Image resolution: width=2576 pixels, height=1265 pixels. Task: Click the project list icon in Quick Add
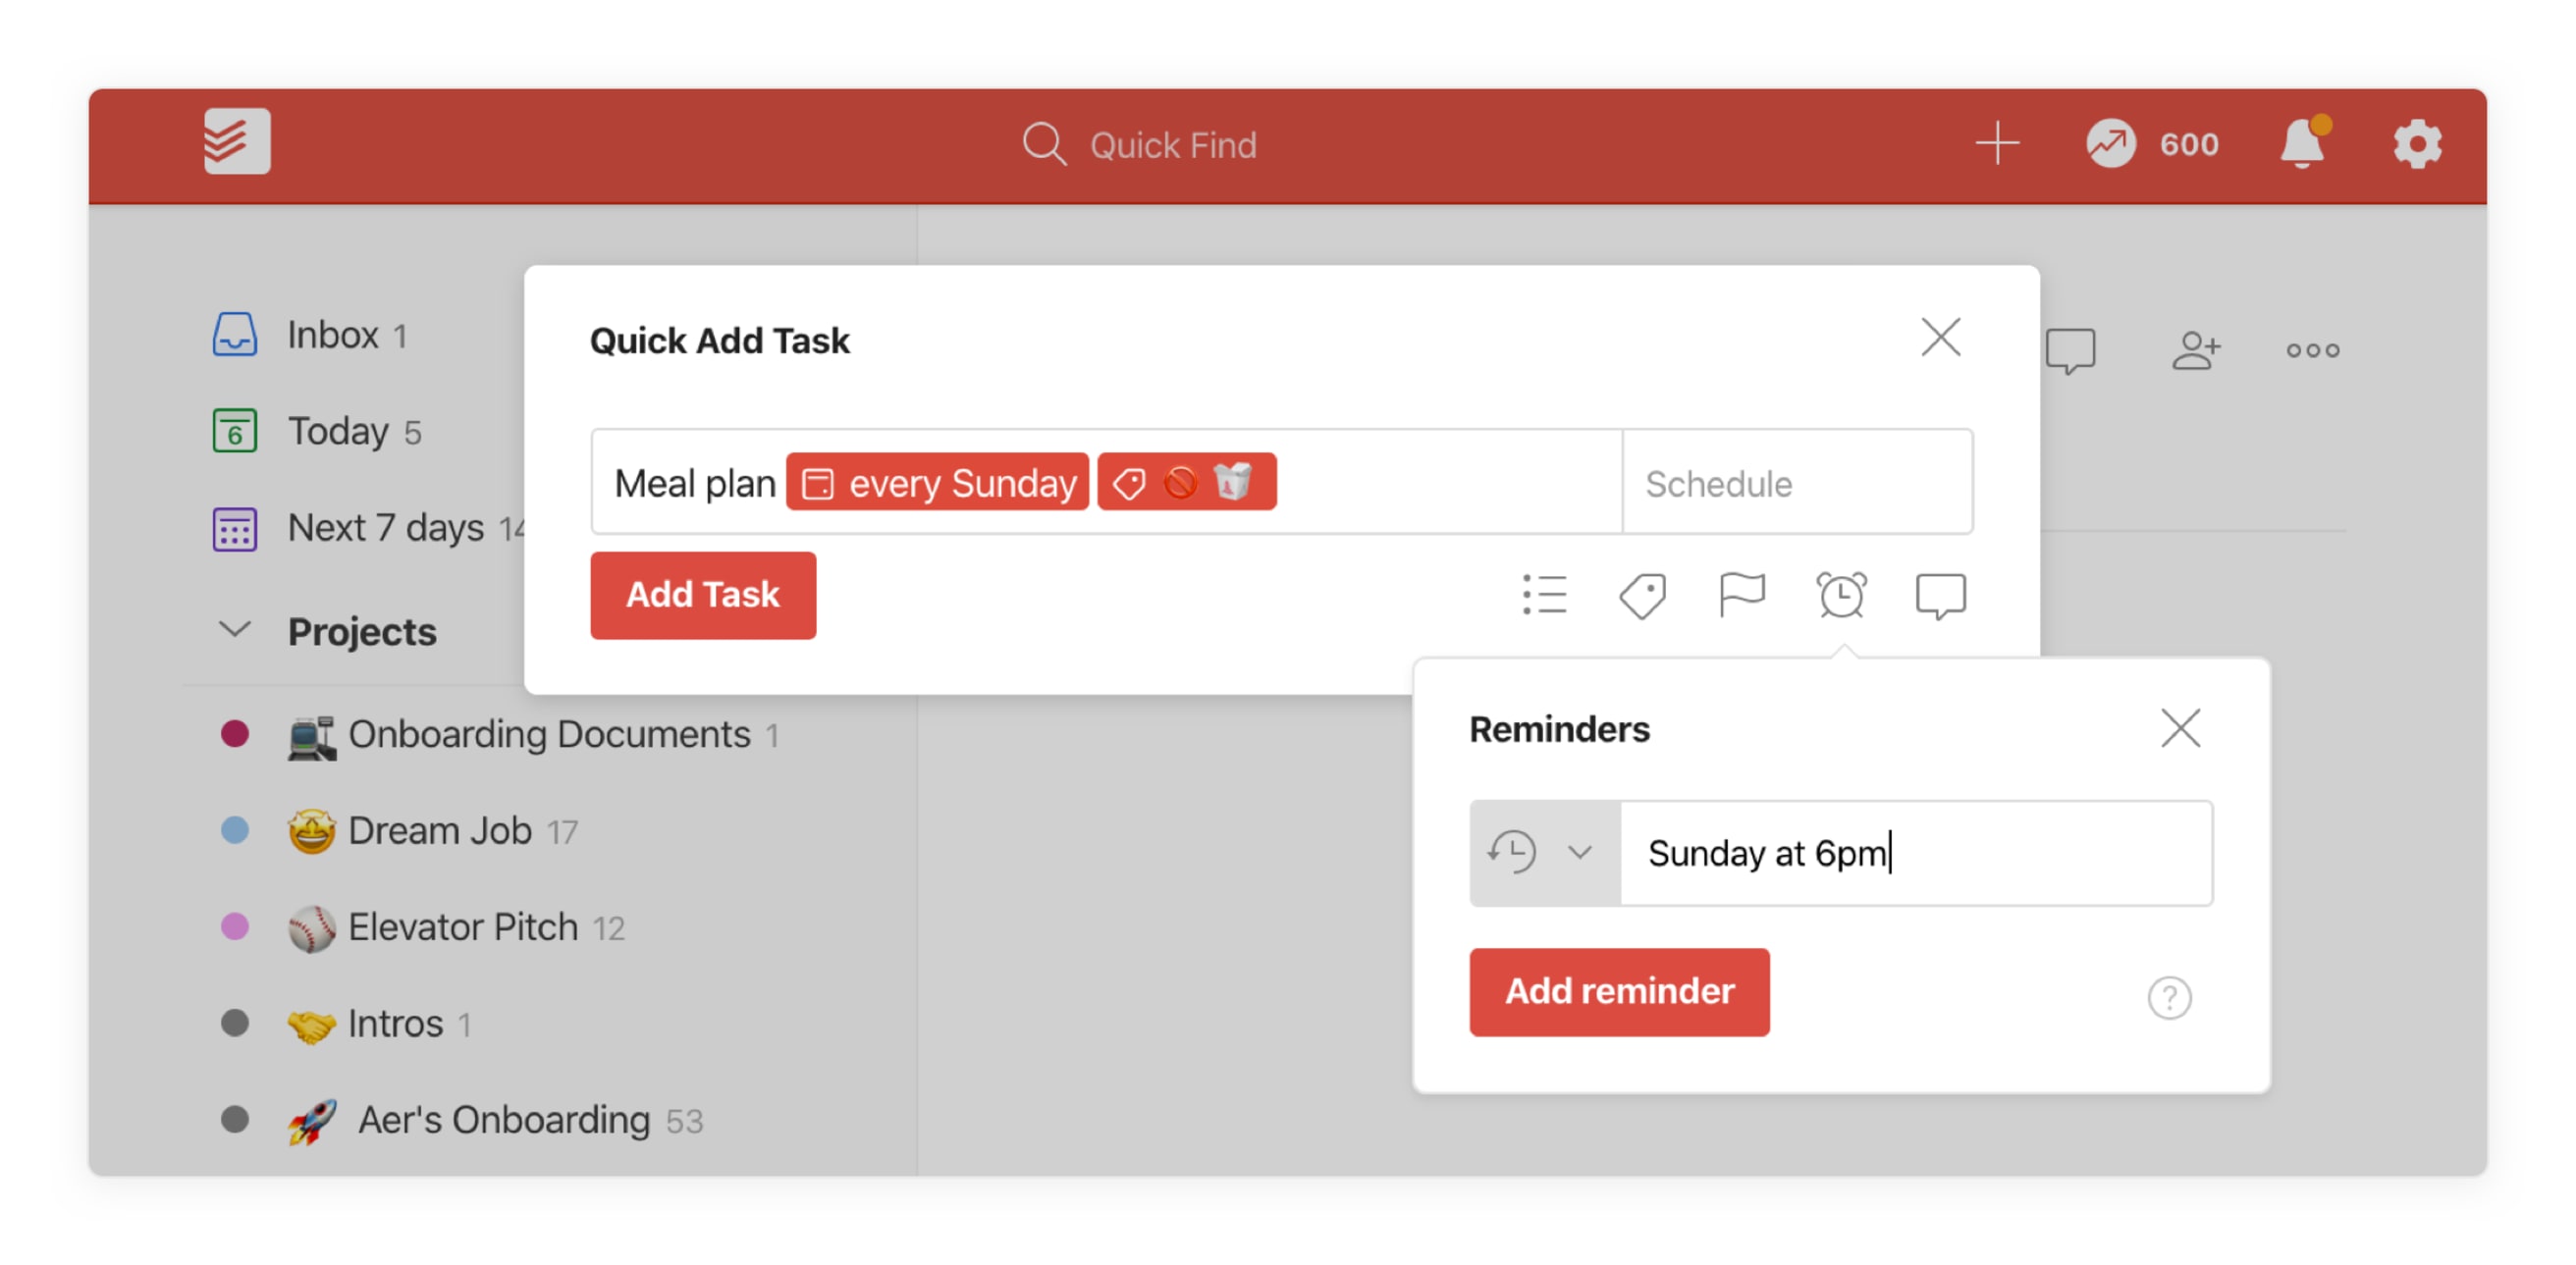[x=1544, y=595]
